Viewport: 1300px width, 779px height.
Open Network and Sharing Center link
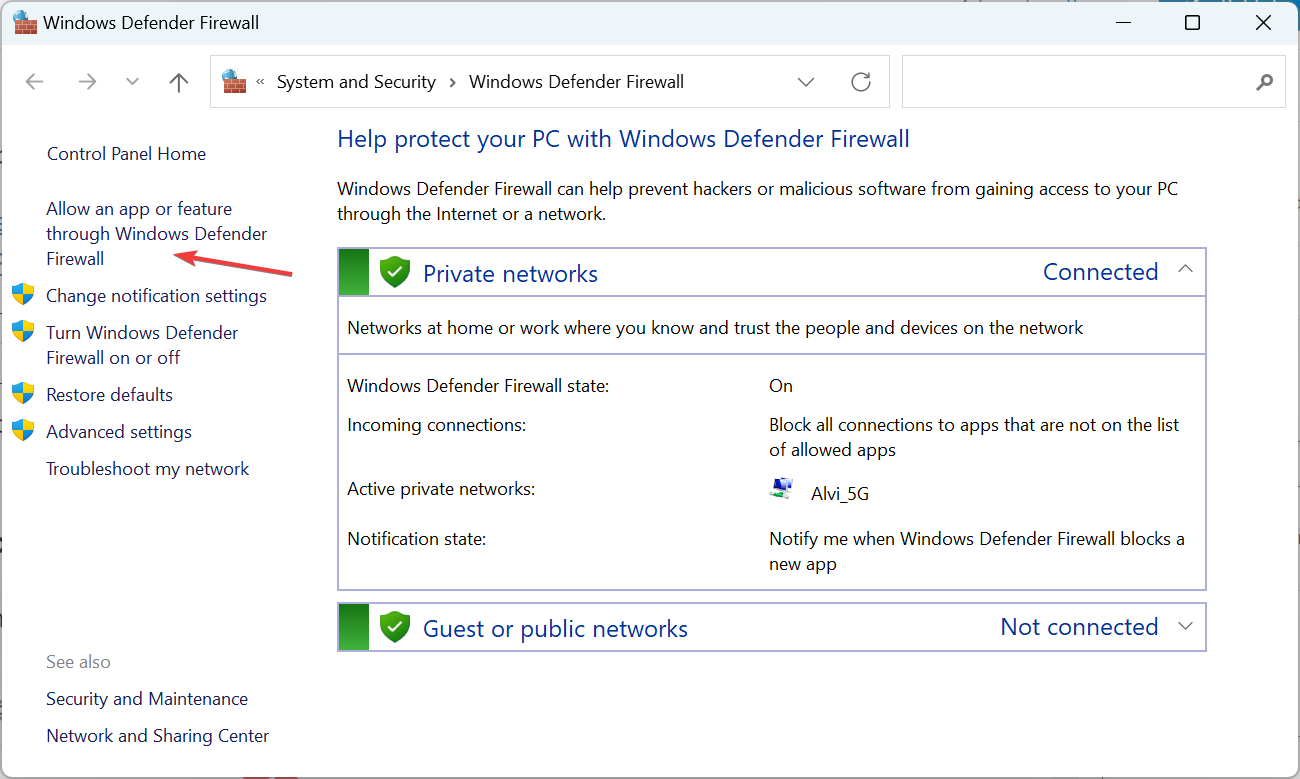pyautogui.click(x=157, y=736)
